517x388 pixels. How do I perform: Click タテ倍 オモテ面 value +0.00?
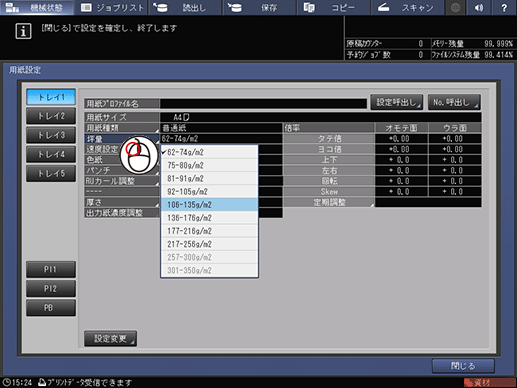tap(401, 139)
